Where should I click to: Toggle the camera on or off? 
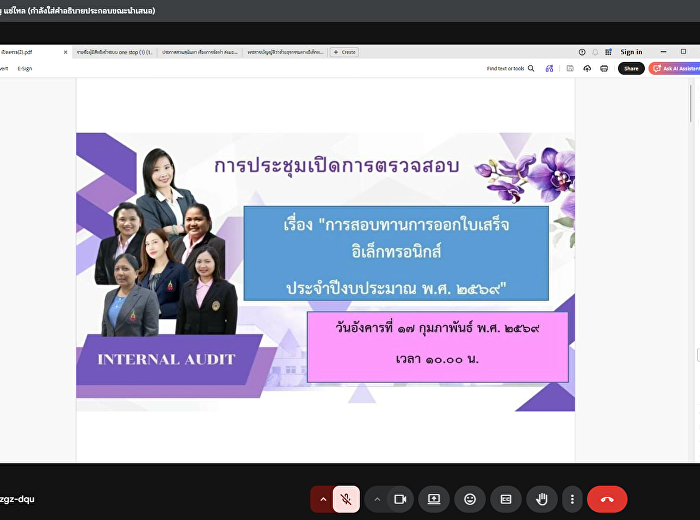[x=400, y=499]
